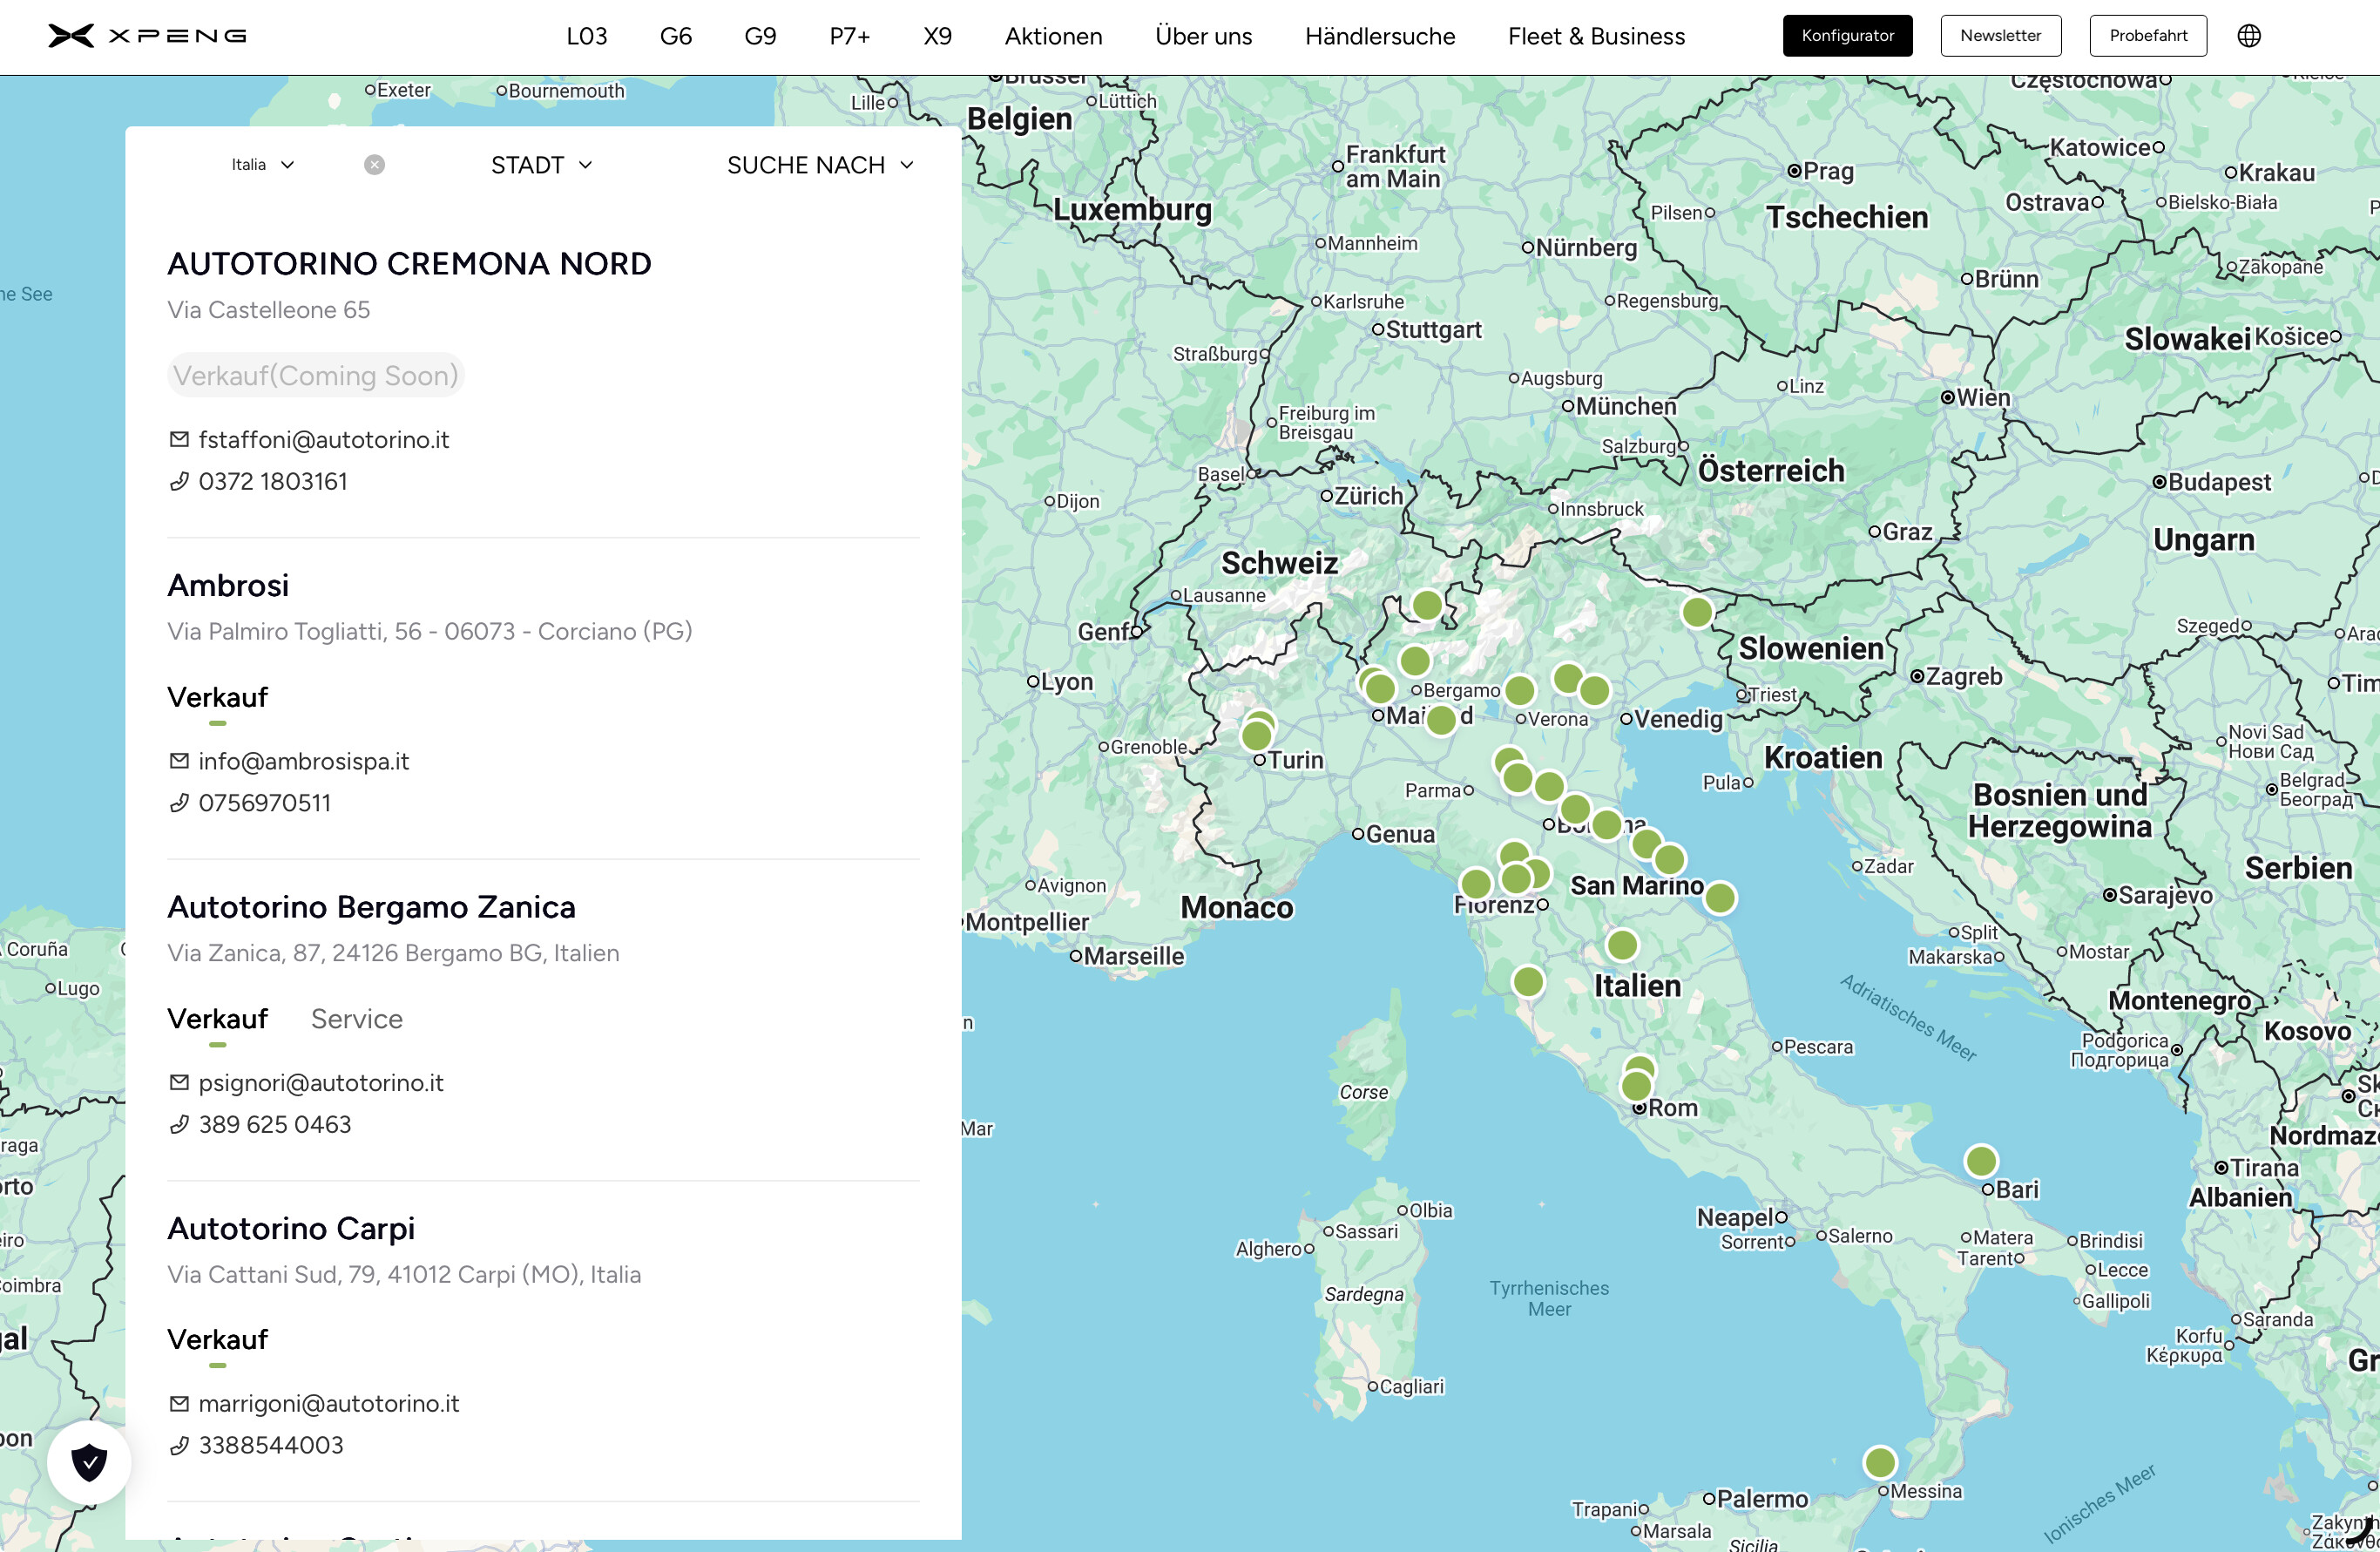Click Verkauf(Coming Soon) for Cremona Nord
Screen dimensions: 2380x1552
(316, 375)
